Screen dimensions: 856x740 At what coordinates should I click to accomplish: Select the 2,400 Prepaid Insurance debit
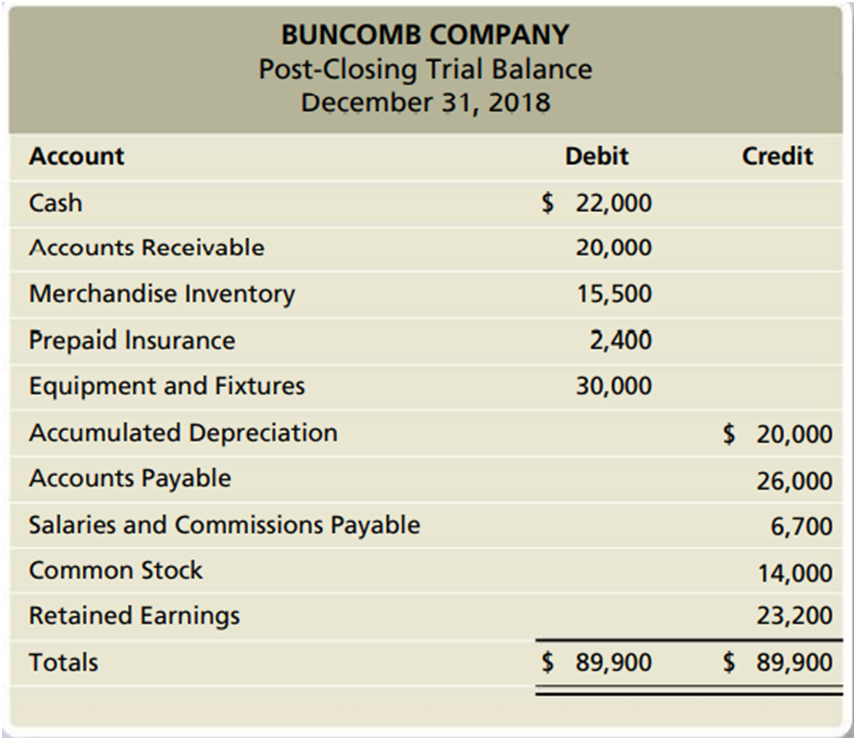(x=620, y=340)
